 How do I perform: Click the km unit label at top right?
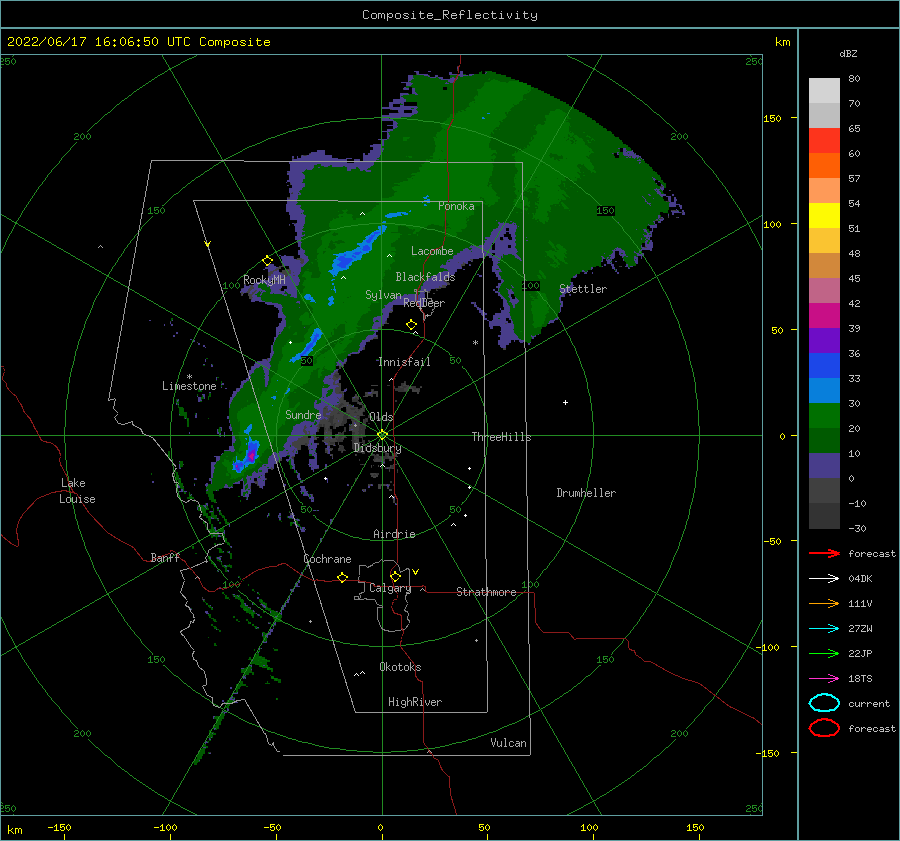782,42
